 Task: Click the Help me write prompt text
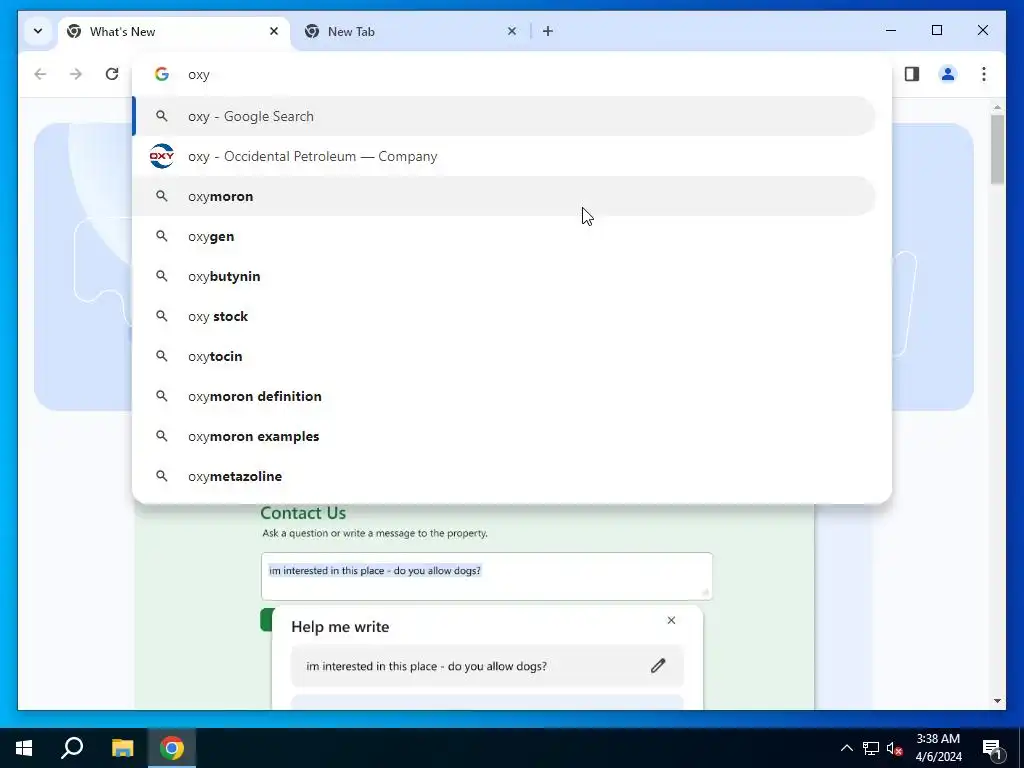point(426,666)
